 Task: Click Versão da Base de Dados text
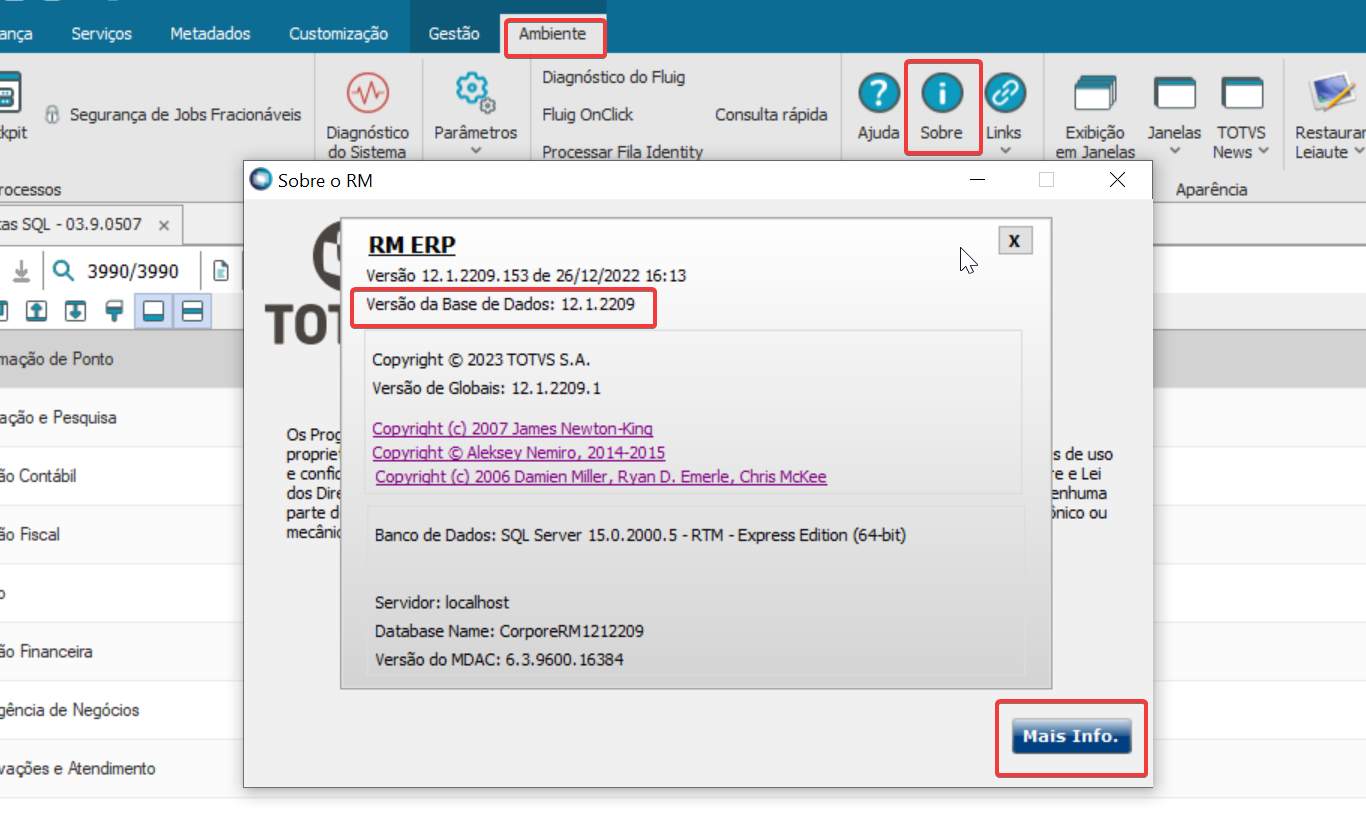click(500, 304)
